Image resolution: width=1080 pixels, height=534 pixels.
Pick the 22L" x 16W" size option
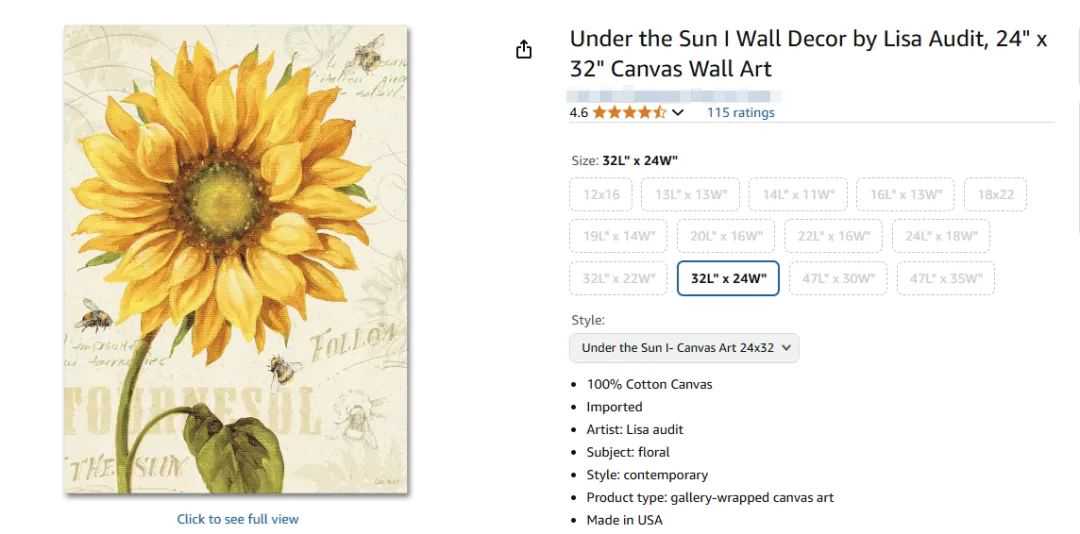pyautogui.click(x=834, y=236)
